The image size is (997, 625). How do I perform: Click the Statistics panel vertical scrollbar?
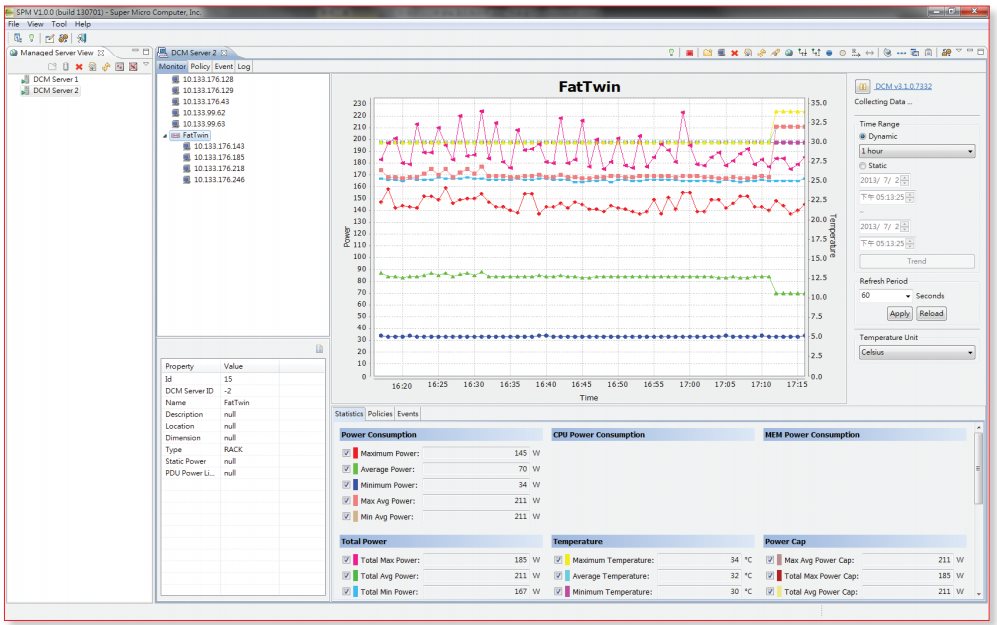[x=978, y=469]
